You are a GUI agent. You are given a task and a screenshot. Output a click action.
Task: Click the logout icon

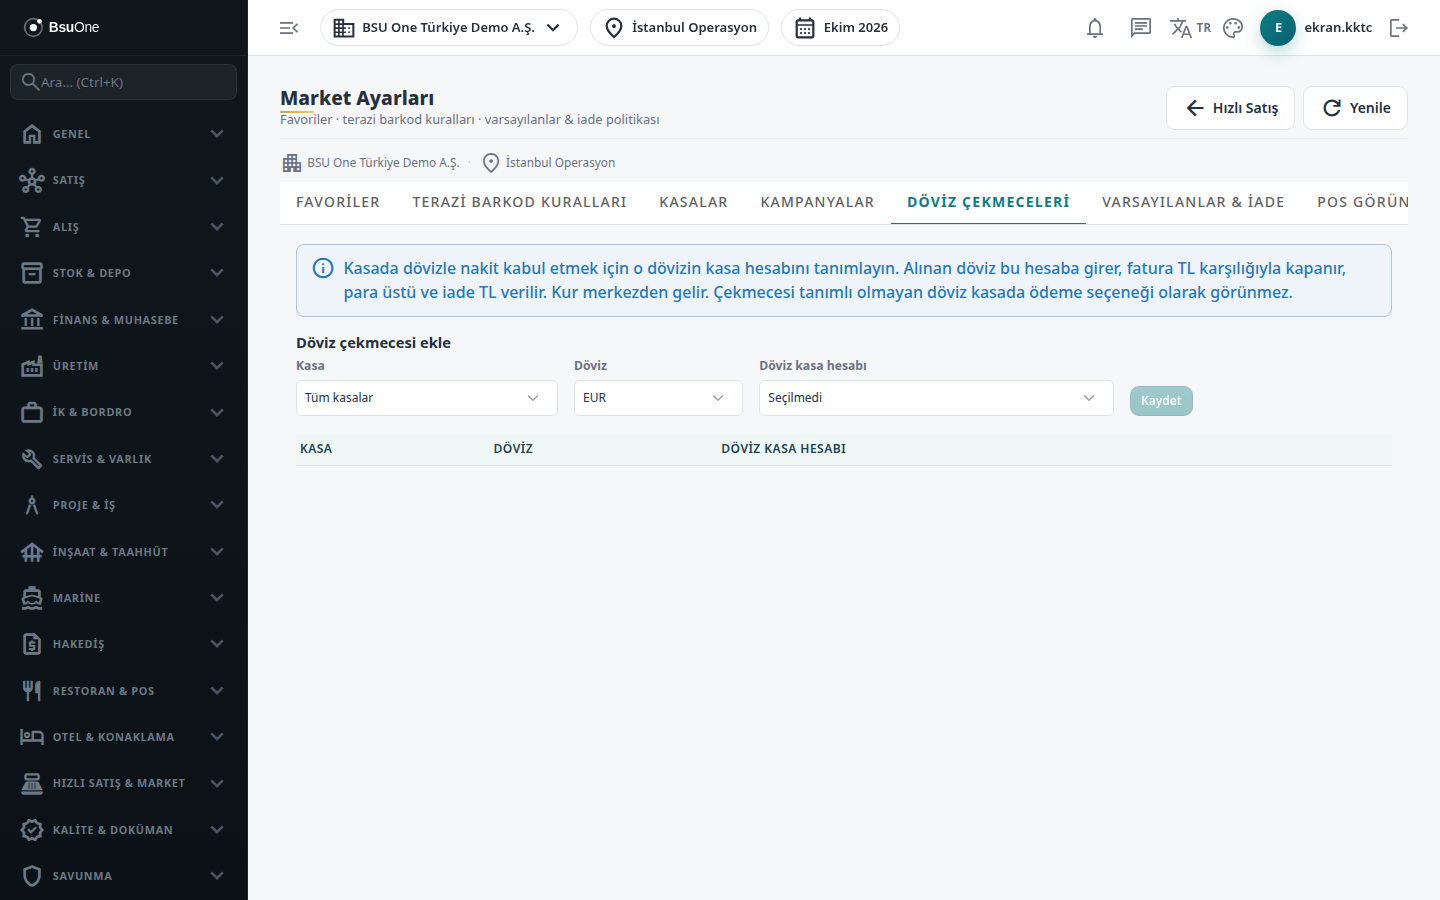(x=1399, y=28)
